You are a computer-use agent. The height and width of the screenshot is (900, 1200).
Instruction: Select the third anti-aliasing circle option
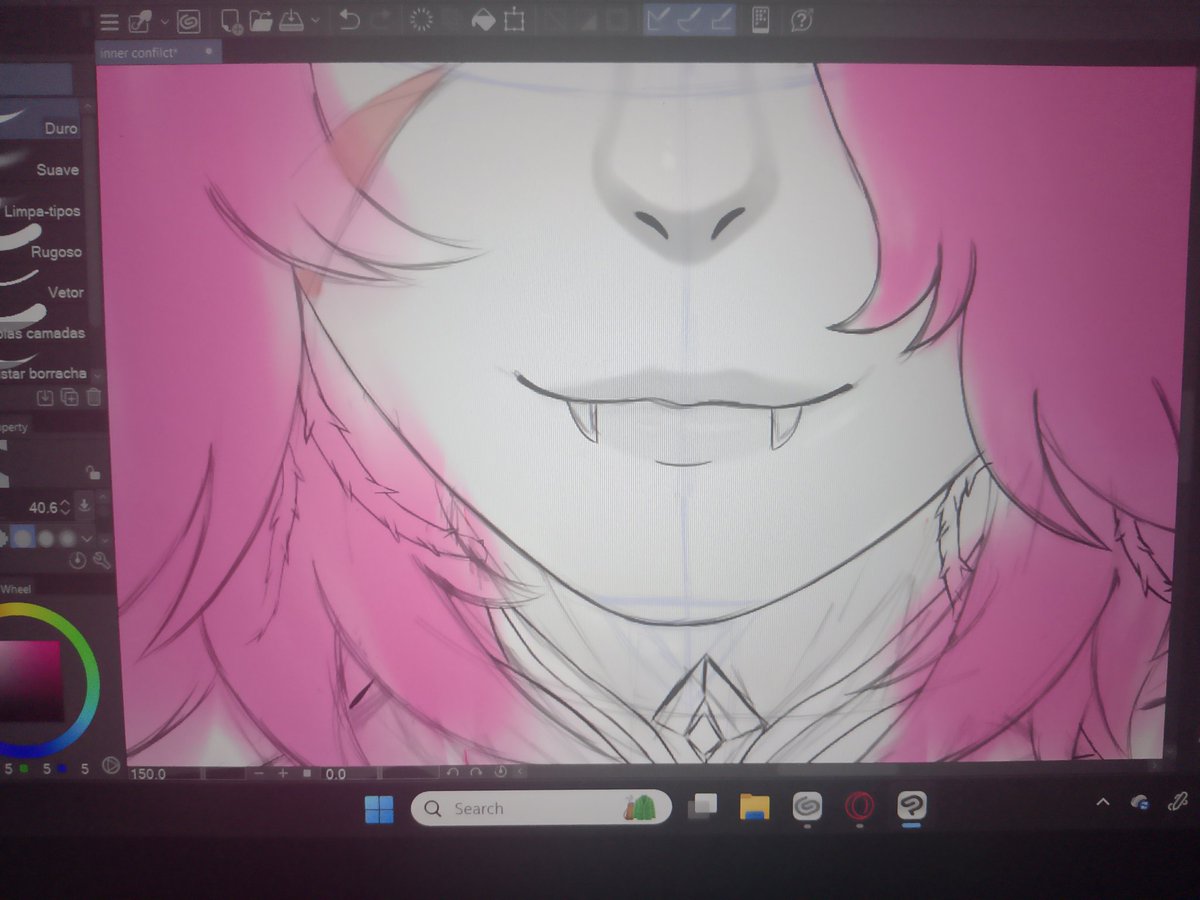click(x=45, y=538)
